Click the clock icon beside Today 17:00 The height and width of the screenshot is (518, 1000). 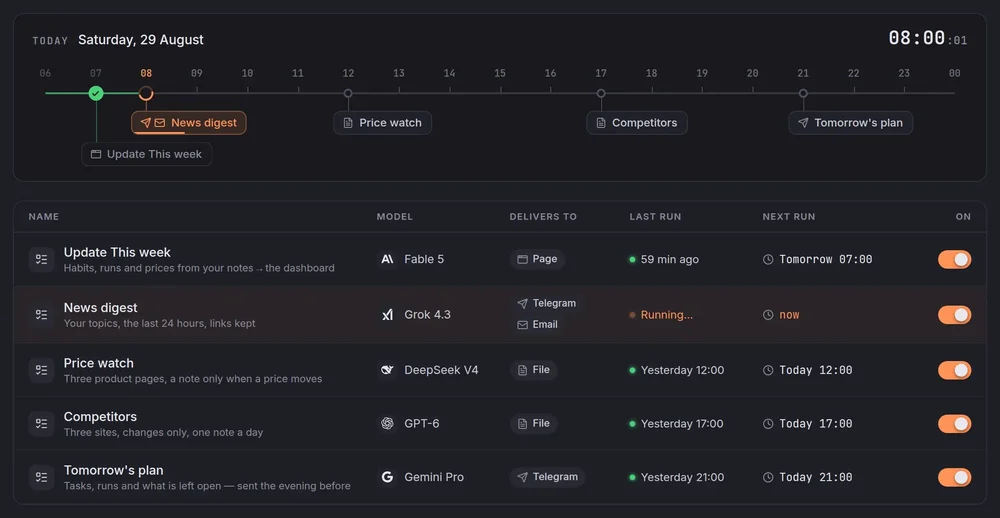(x=768, y=424)
